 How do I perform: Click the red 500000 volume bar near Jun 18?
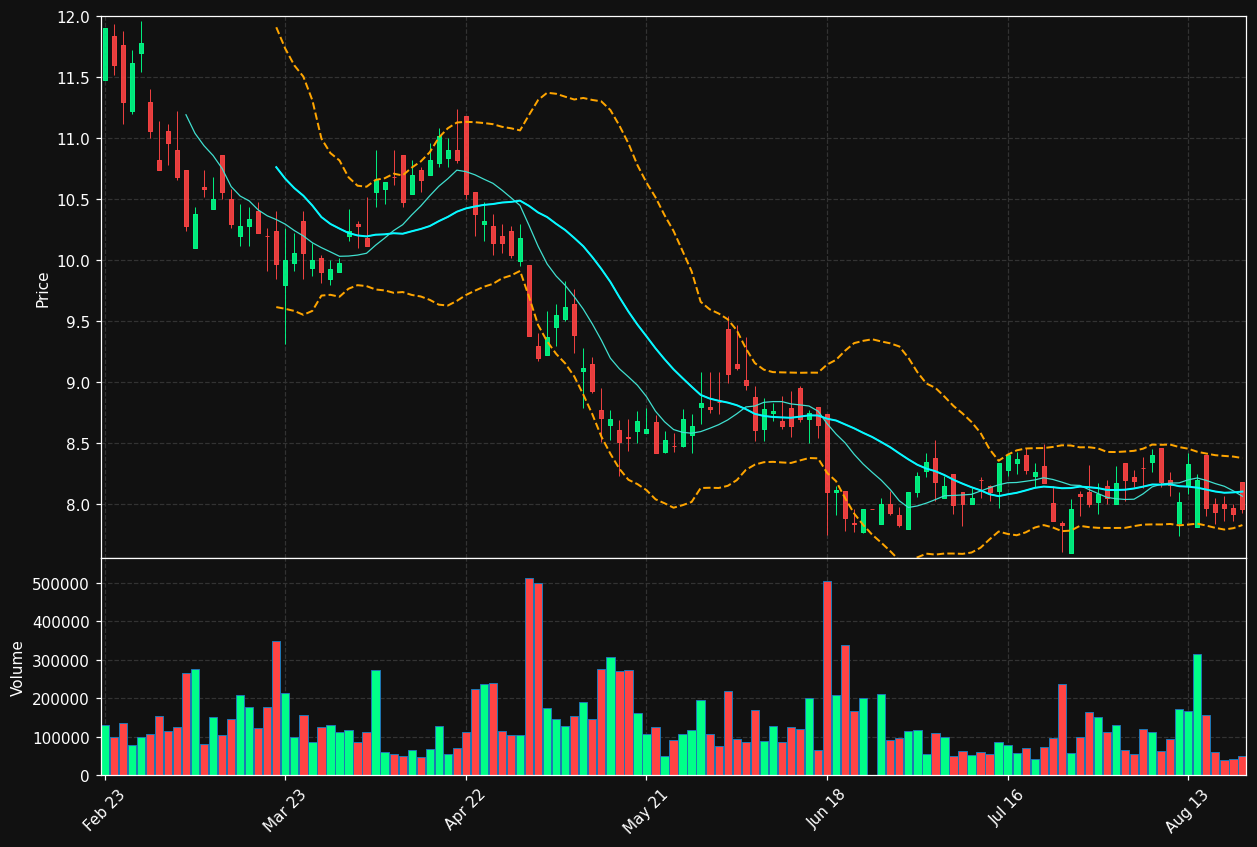pos(827,678)
